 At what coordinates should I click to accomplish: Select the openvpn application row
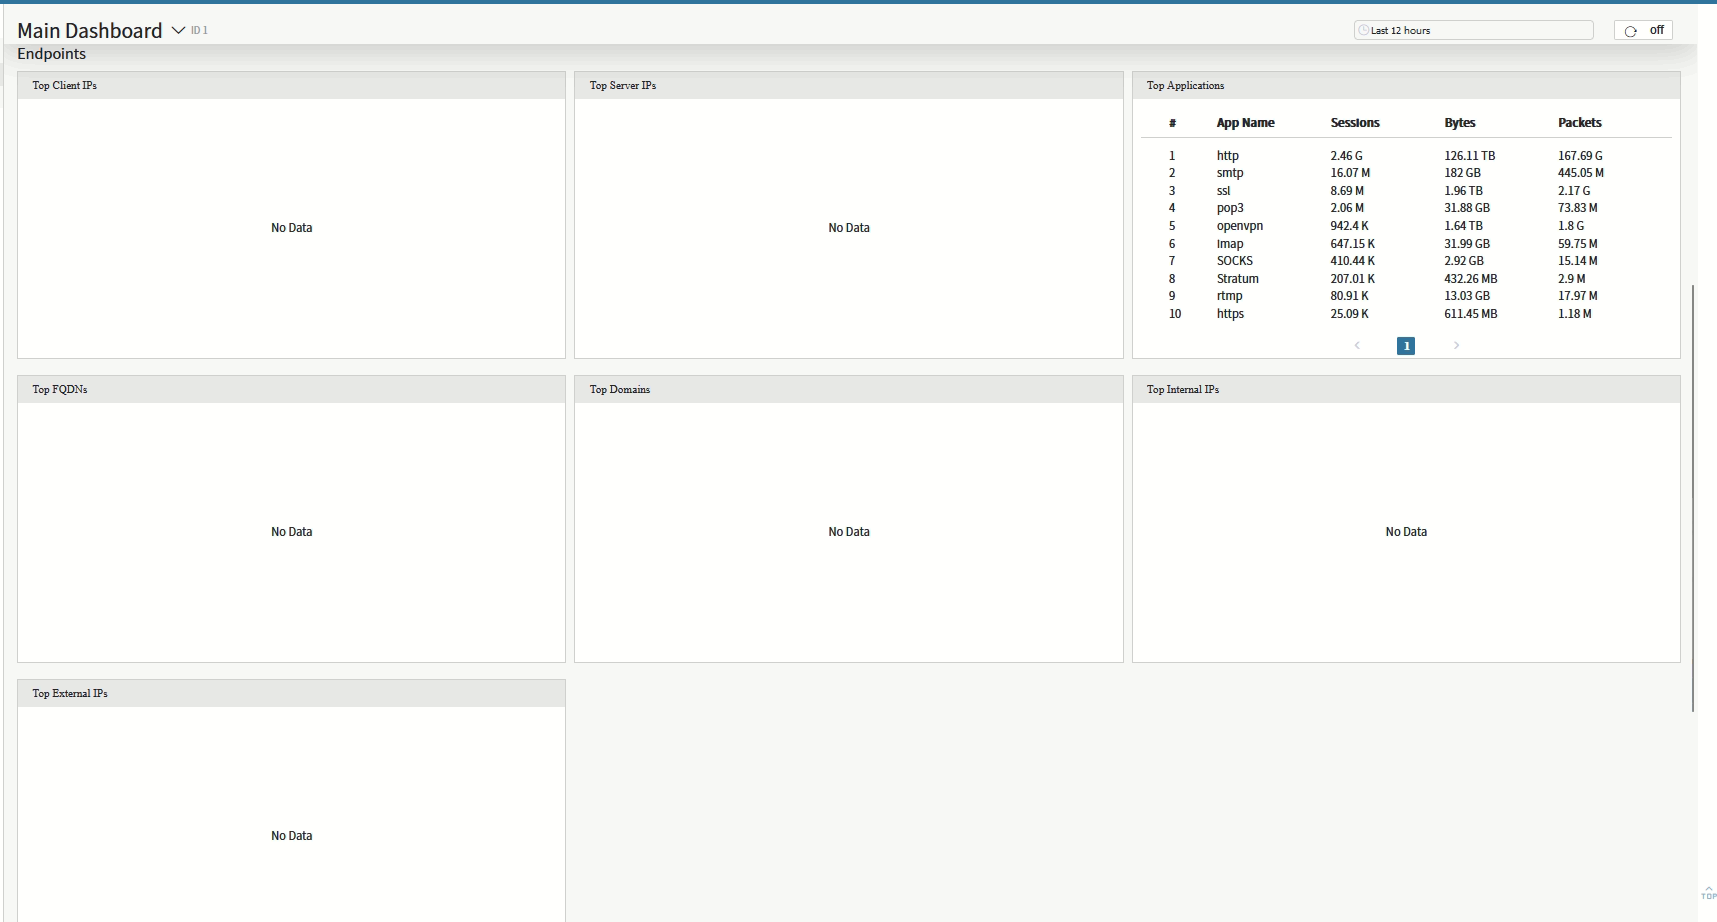point(1239,226)
